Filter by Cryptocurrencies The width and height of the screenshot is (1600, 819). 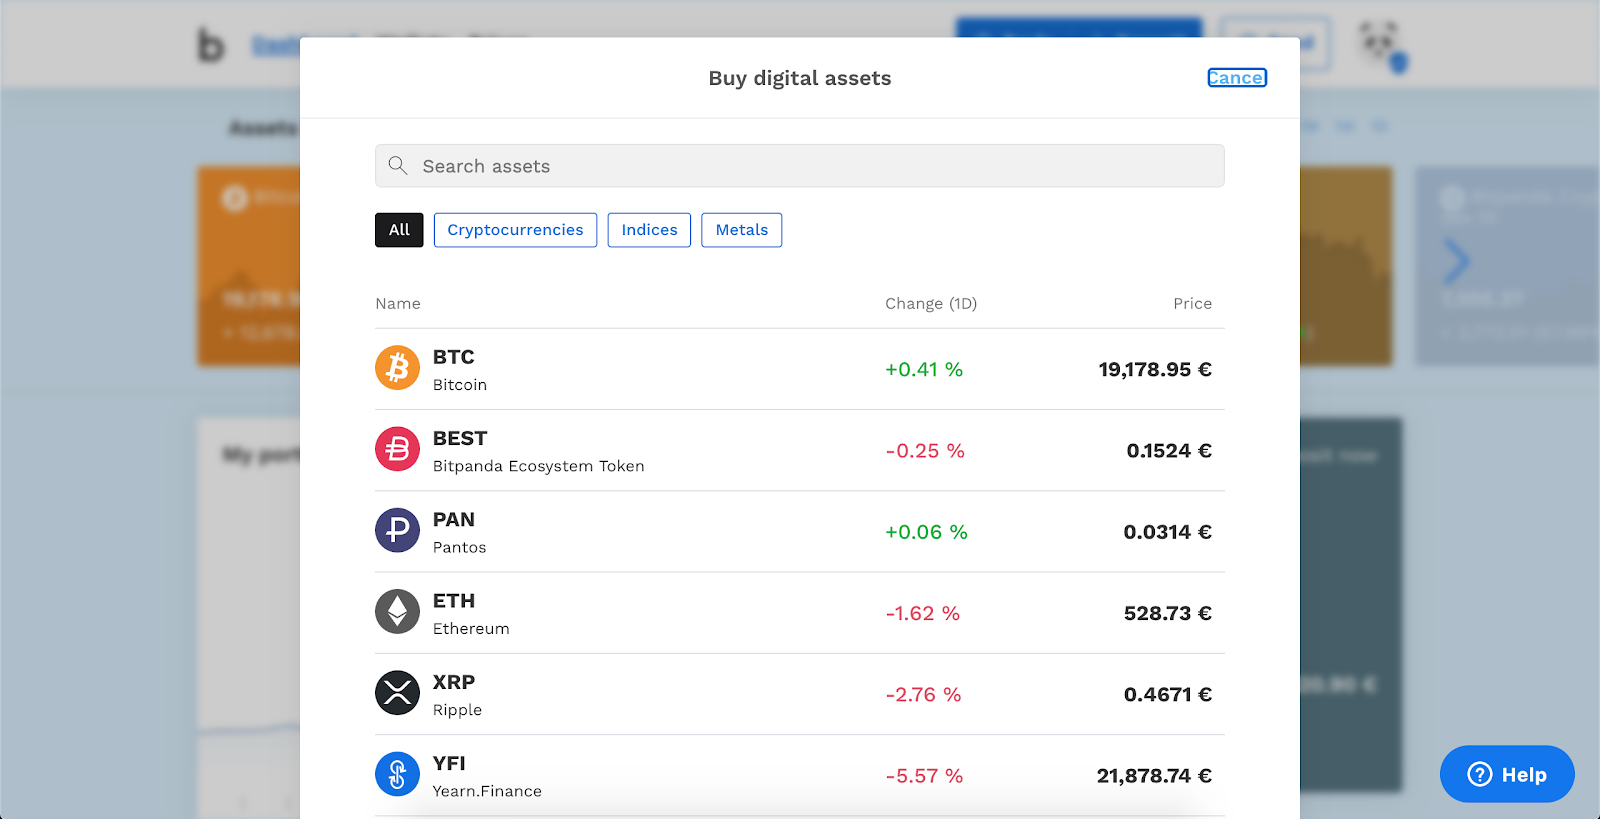pos(515,230)
